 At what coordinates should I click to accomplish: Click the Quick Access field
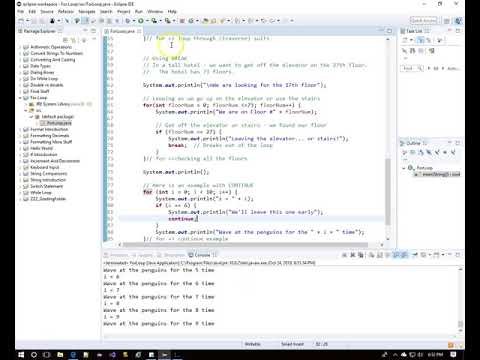[x=423, y=21]
